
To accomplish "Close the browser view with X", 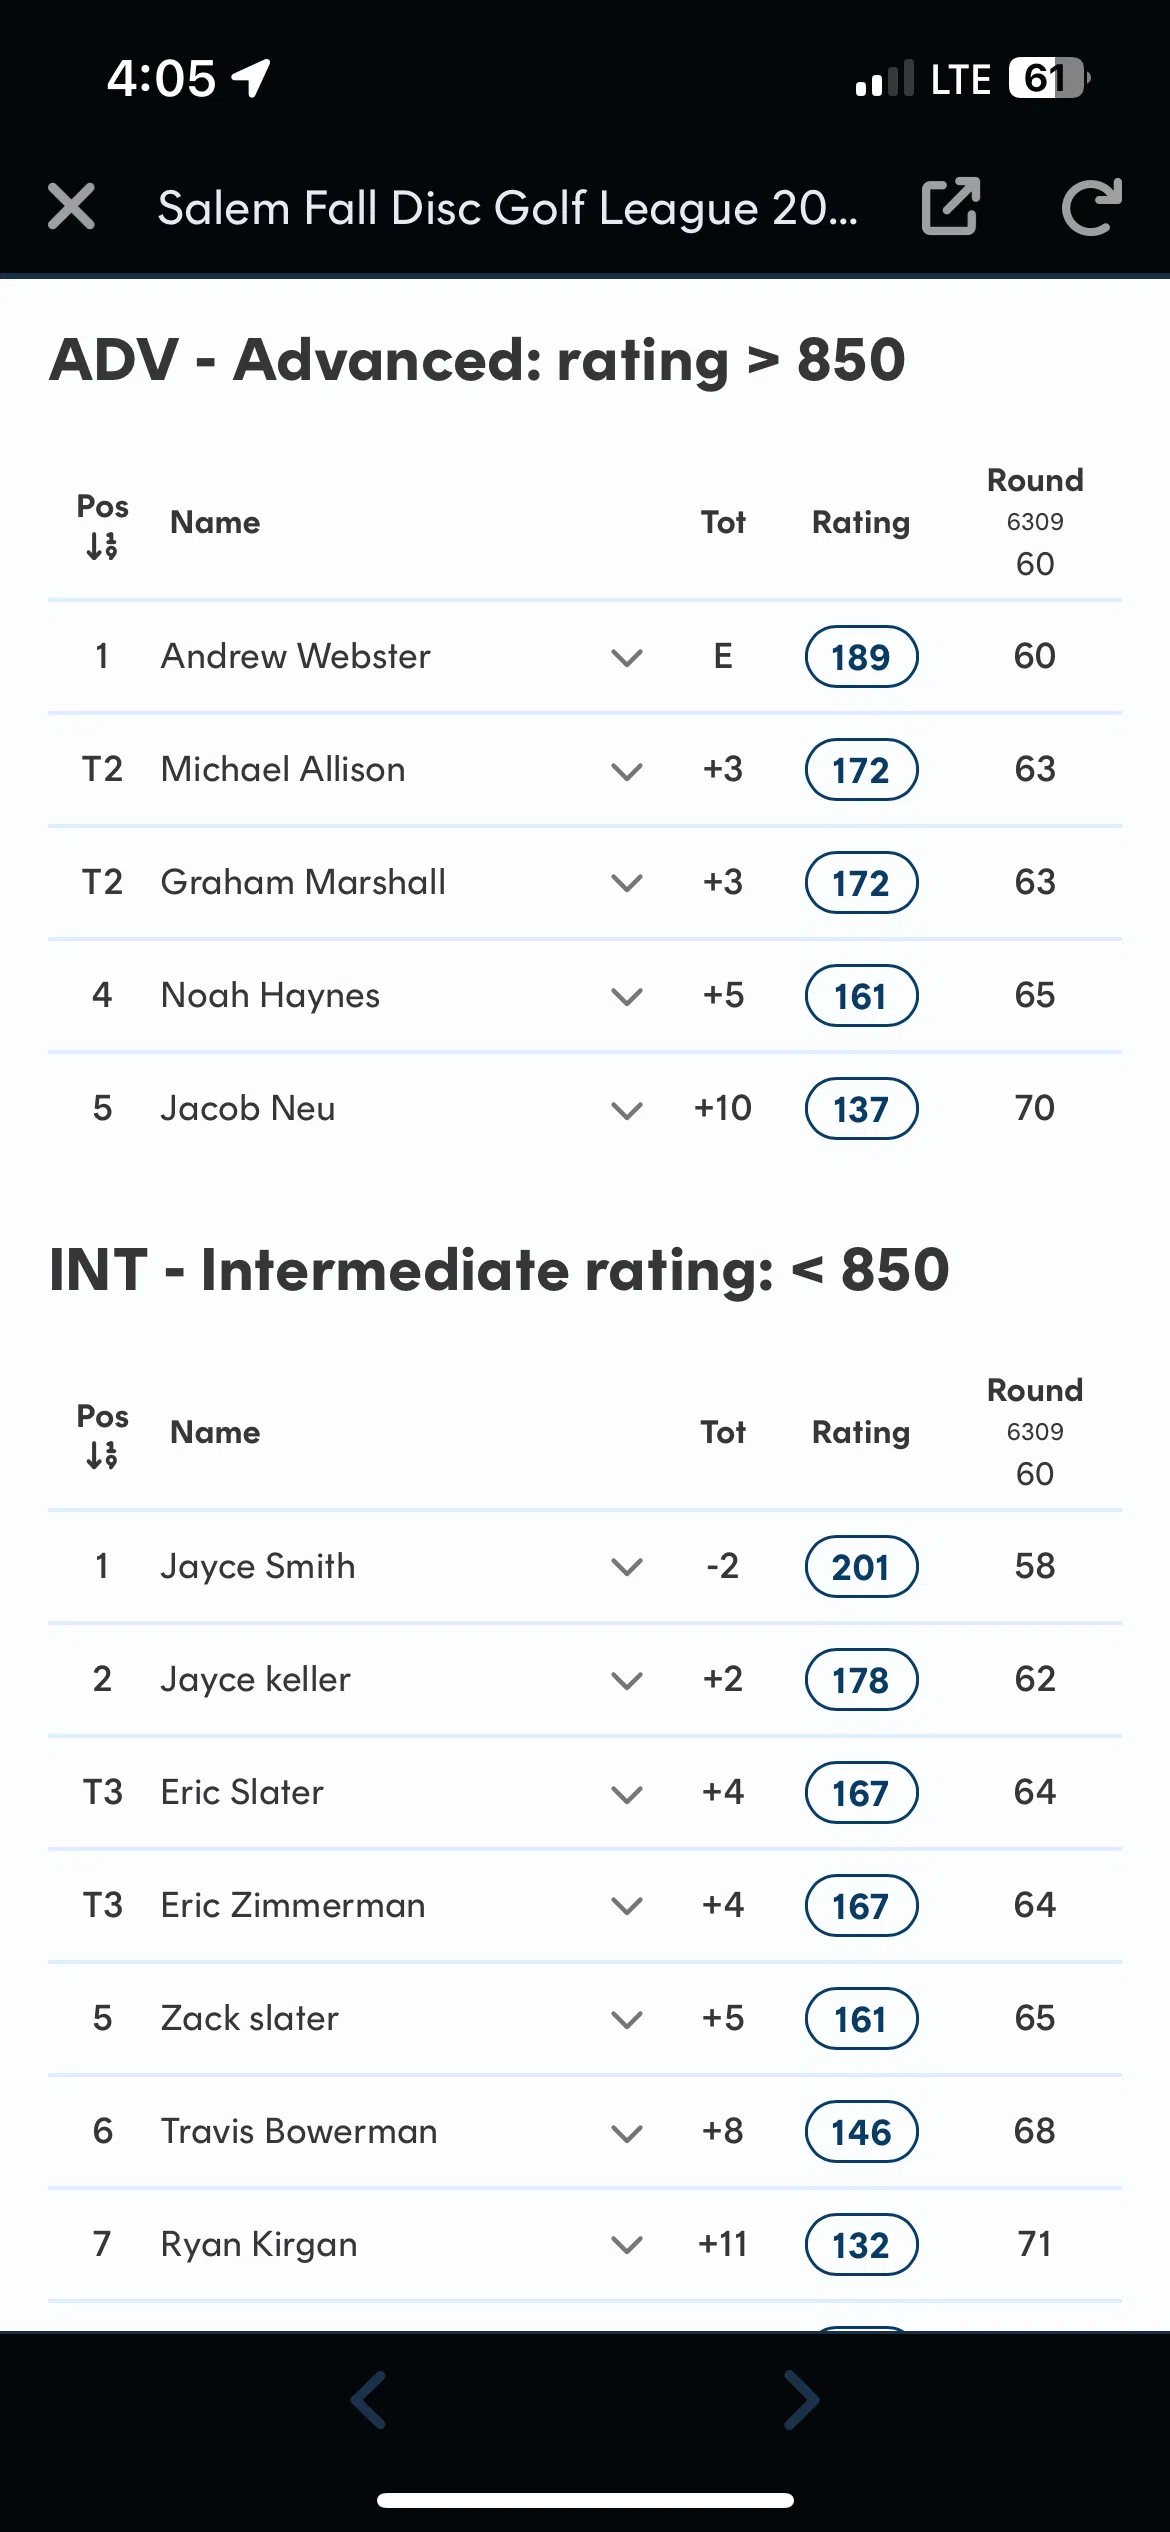I will (x=71, y=207).
